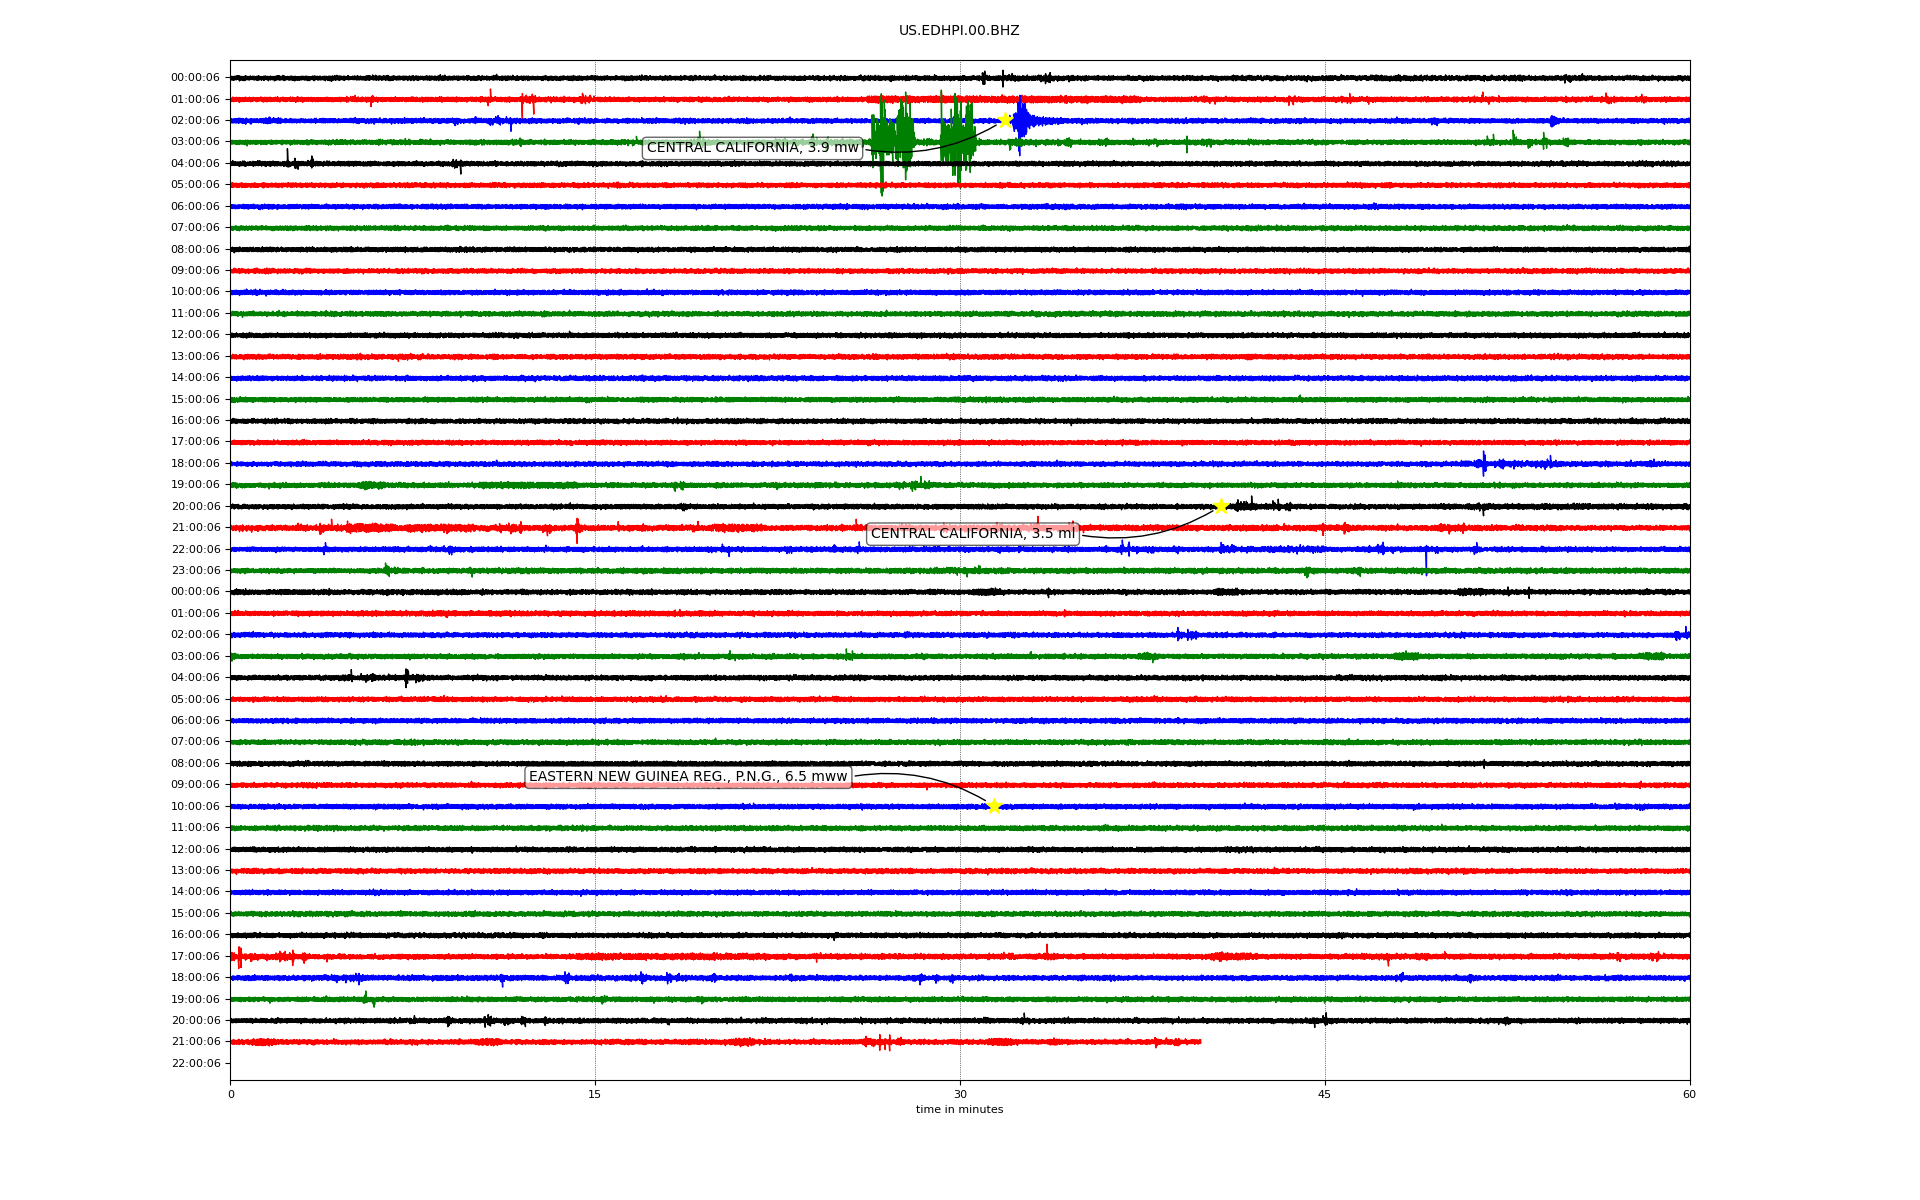Click the x-axis tick label 30

(960, 1094)
